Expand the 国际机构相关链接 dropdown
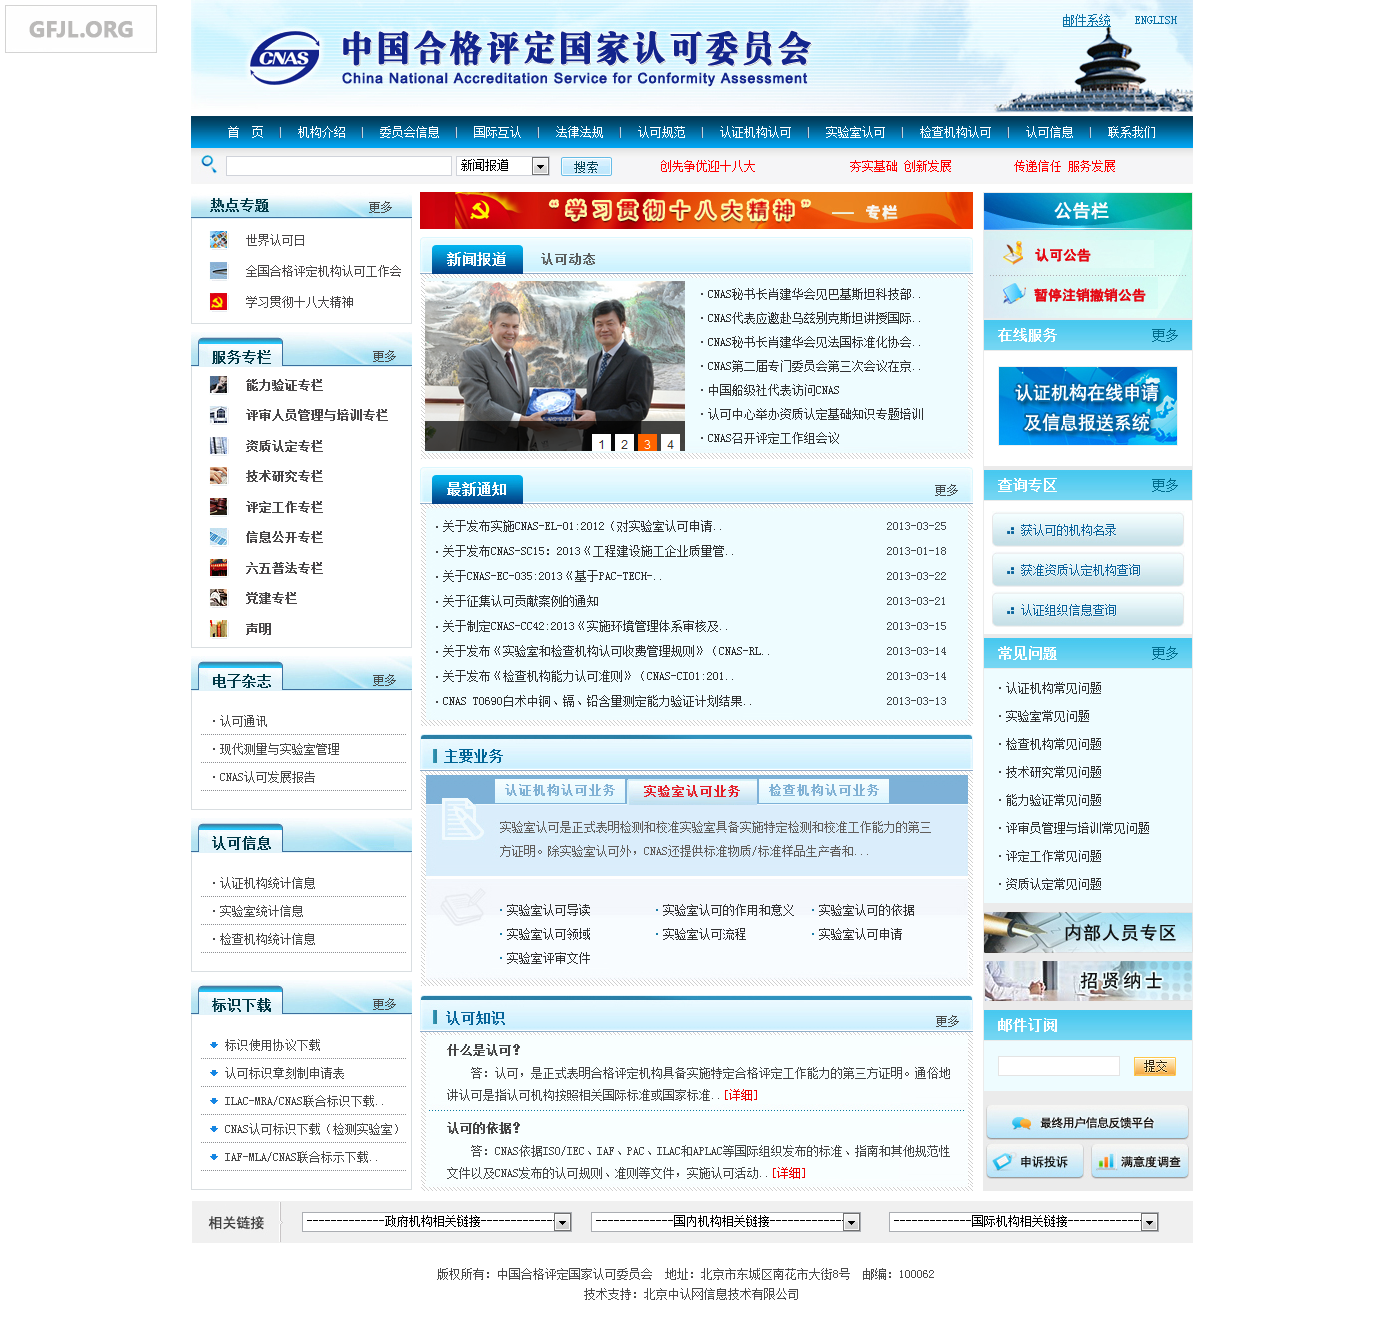 click(1149, 1222)
